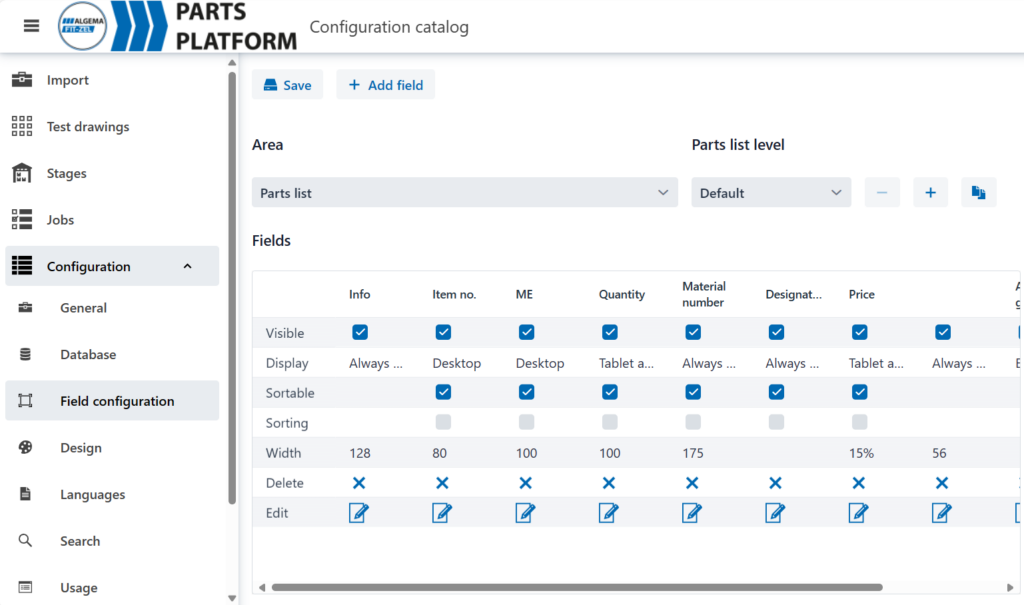This screenshot has height=605, width=1024.
Task: Click the Add field button
Action: [x=385, y=85]
